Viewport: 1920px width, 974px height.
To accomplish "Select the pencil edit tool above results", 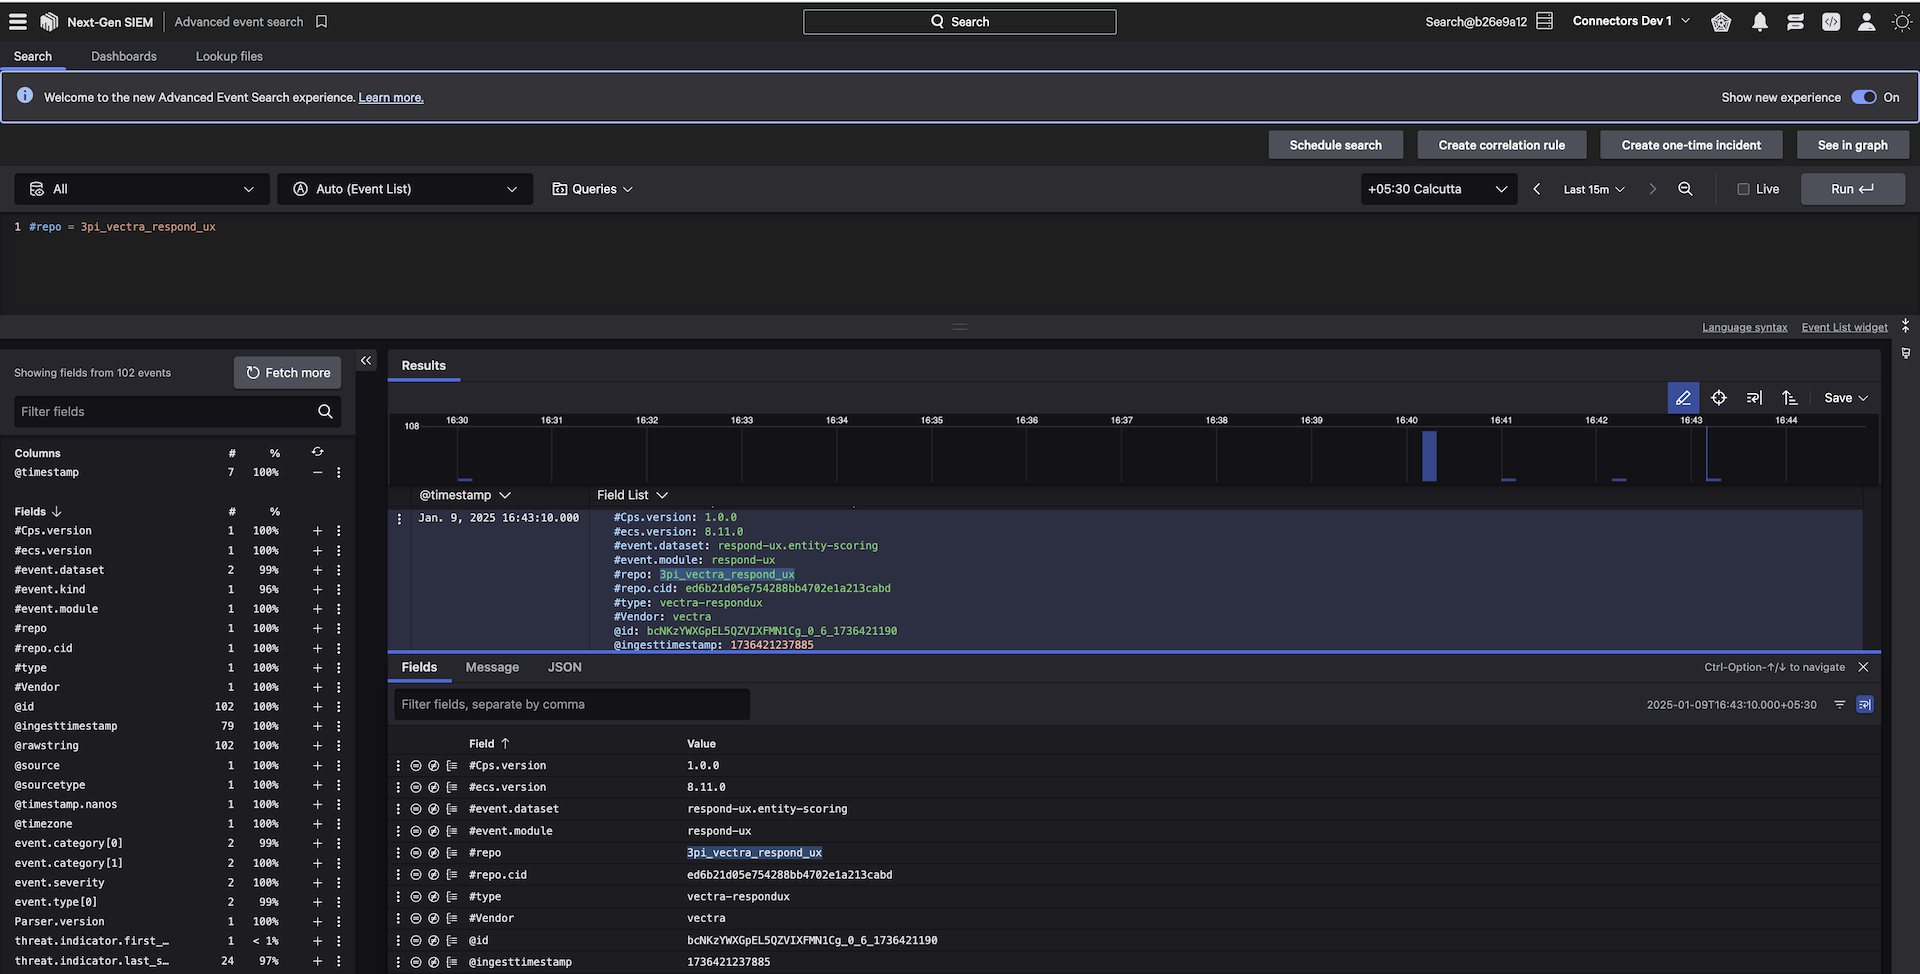I will coord(1683,398).
